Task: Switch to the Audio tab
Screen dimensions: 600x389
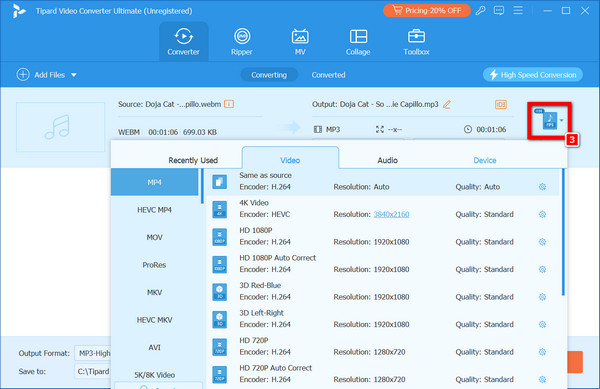Action: (387, 160)
